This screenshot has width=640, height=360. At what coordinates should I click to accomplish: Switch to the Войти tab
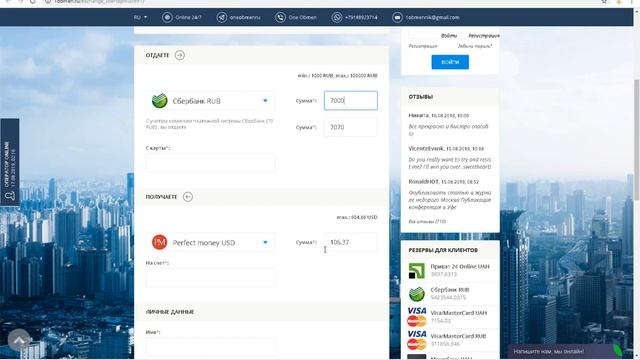click(x=449, y=36)
